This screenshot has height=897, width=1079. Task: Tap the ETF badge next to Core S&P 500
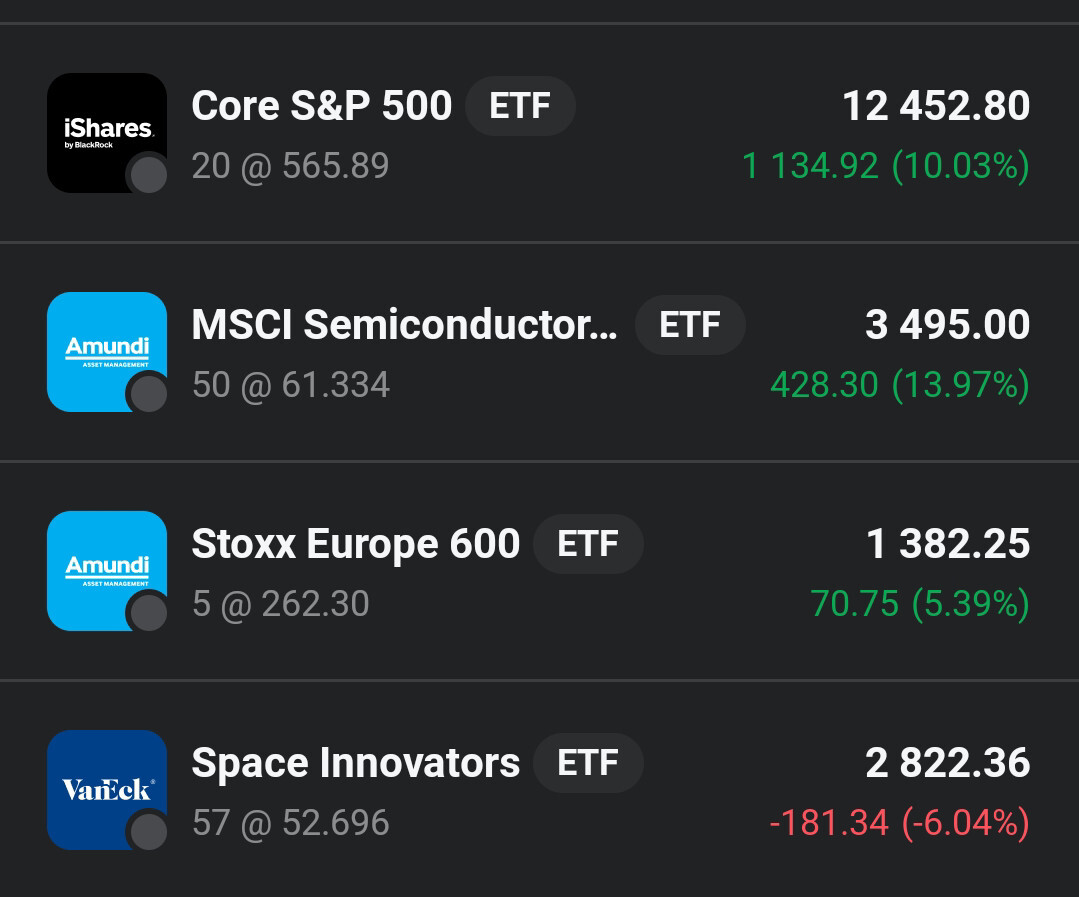(x=520, y=106)
